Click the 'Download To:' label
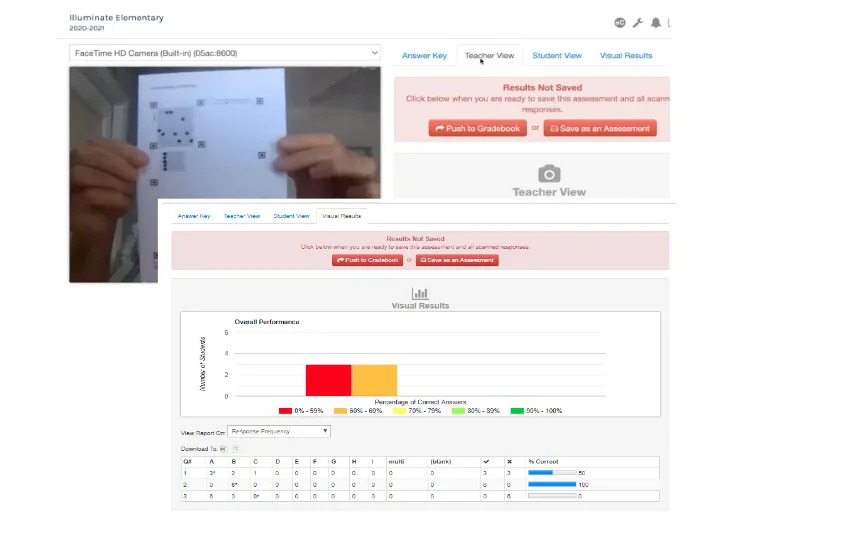Screen dimensions: 847x536 tap(199, 449)
